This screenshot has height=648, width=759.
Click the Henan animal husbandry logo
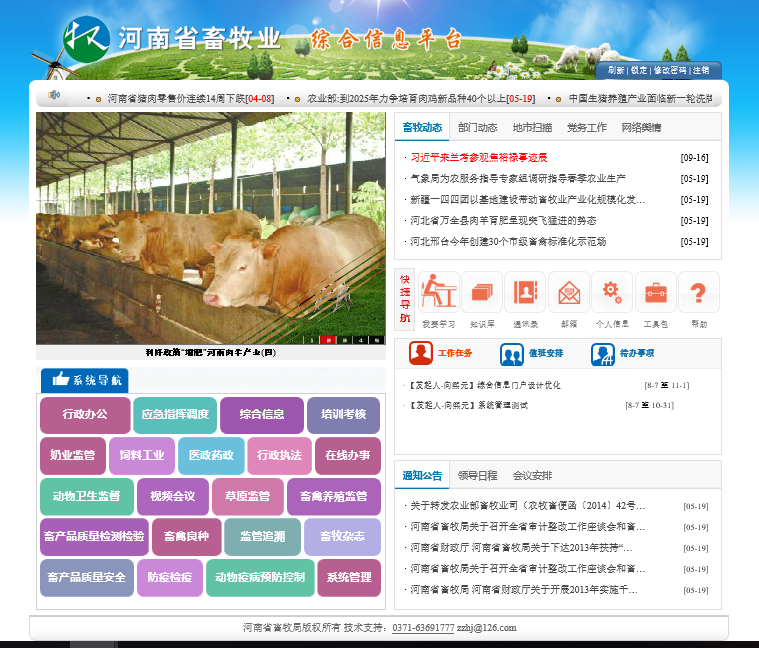click(x=87, y=39)
